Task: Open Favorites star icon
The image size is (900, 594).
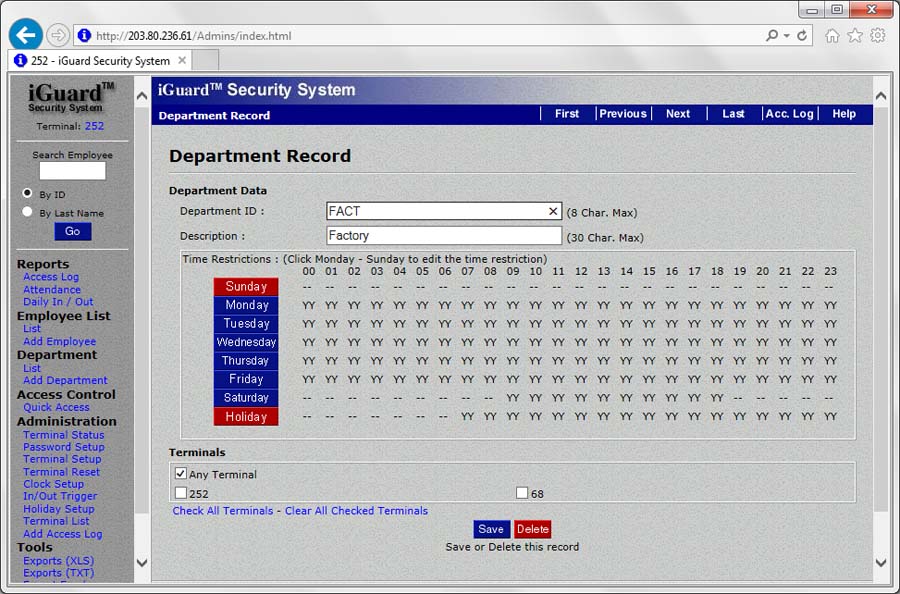Action: 855,36
